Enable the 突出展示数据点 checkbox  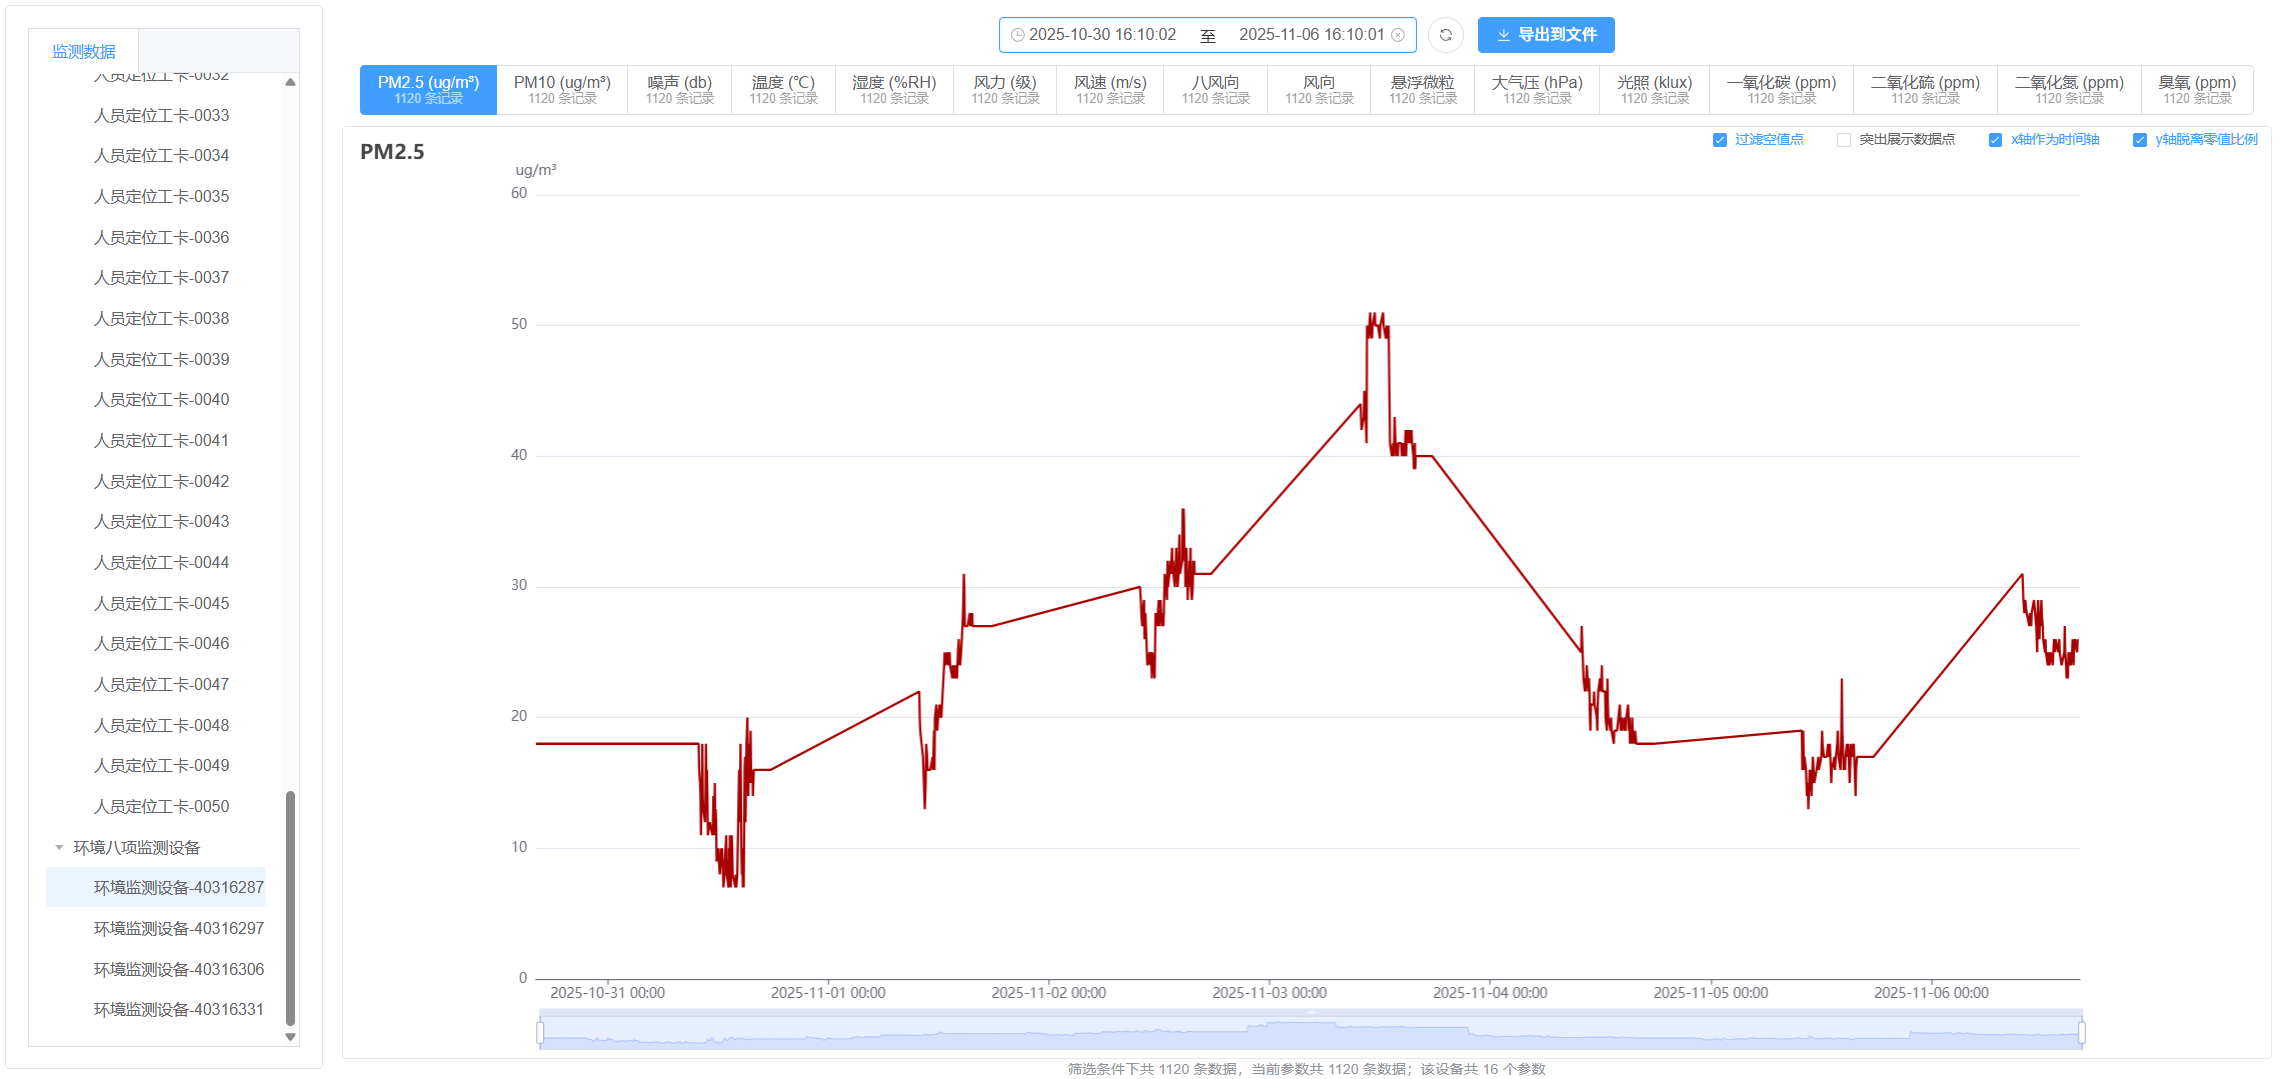1844,140
